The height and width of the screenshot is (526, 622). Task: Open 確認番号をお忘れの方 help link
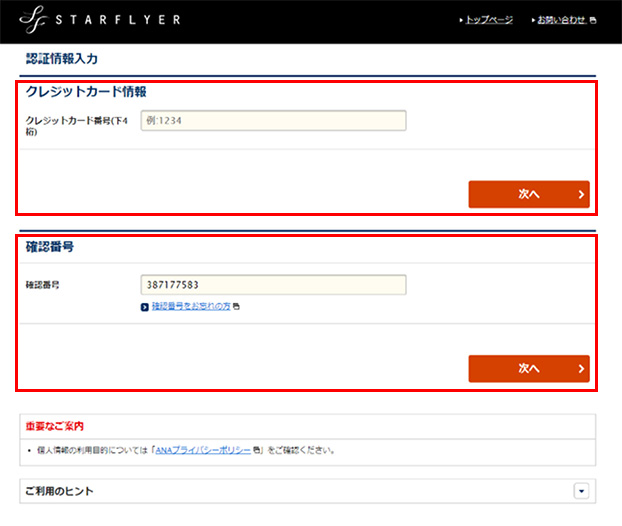coord(190,307)
